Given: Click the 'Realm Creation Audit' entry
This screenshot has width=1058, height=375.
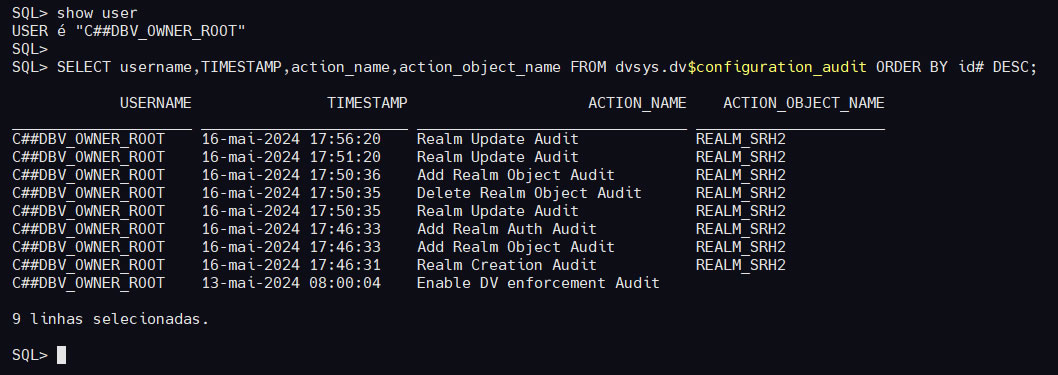Looking at the screenshot, I should (507, 265).
